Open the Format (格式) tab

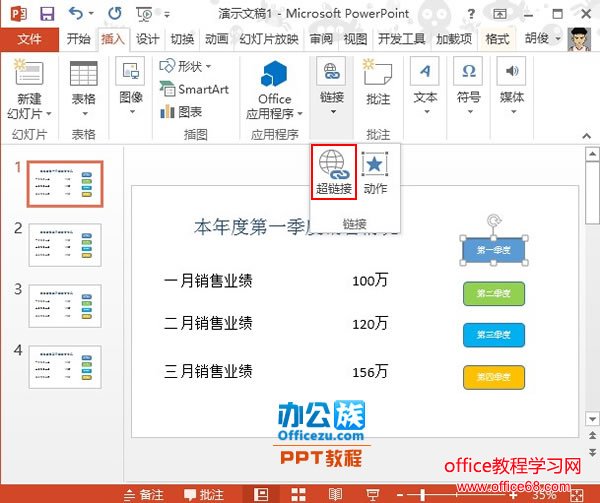(497, 39)
